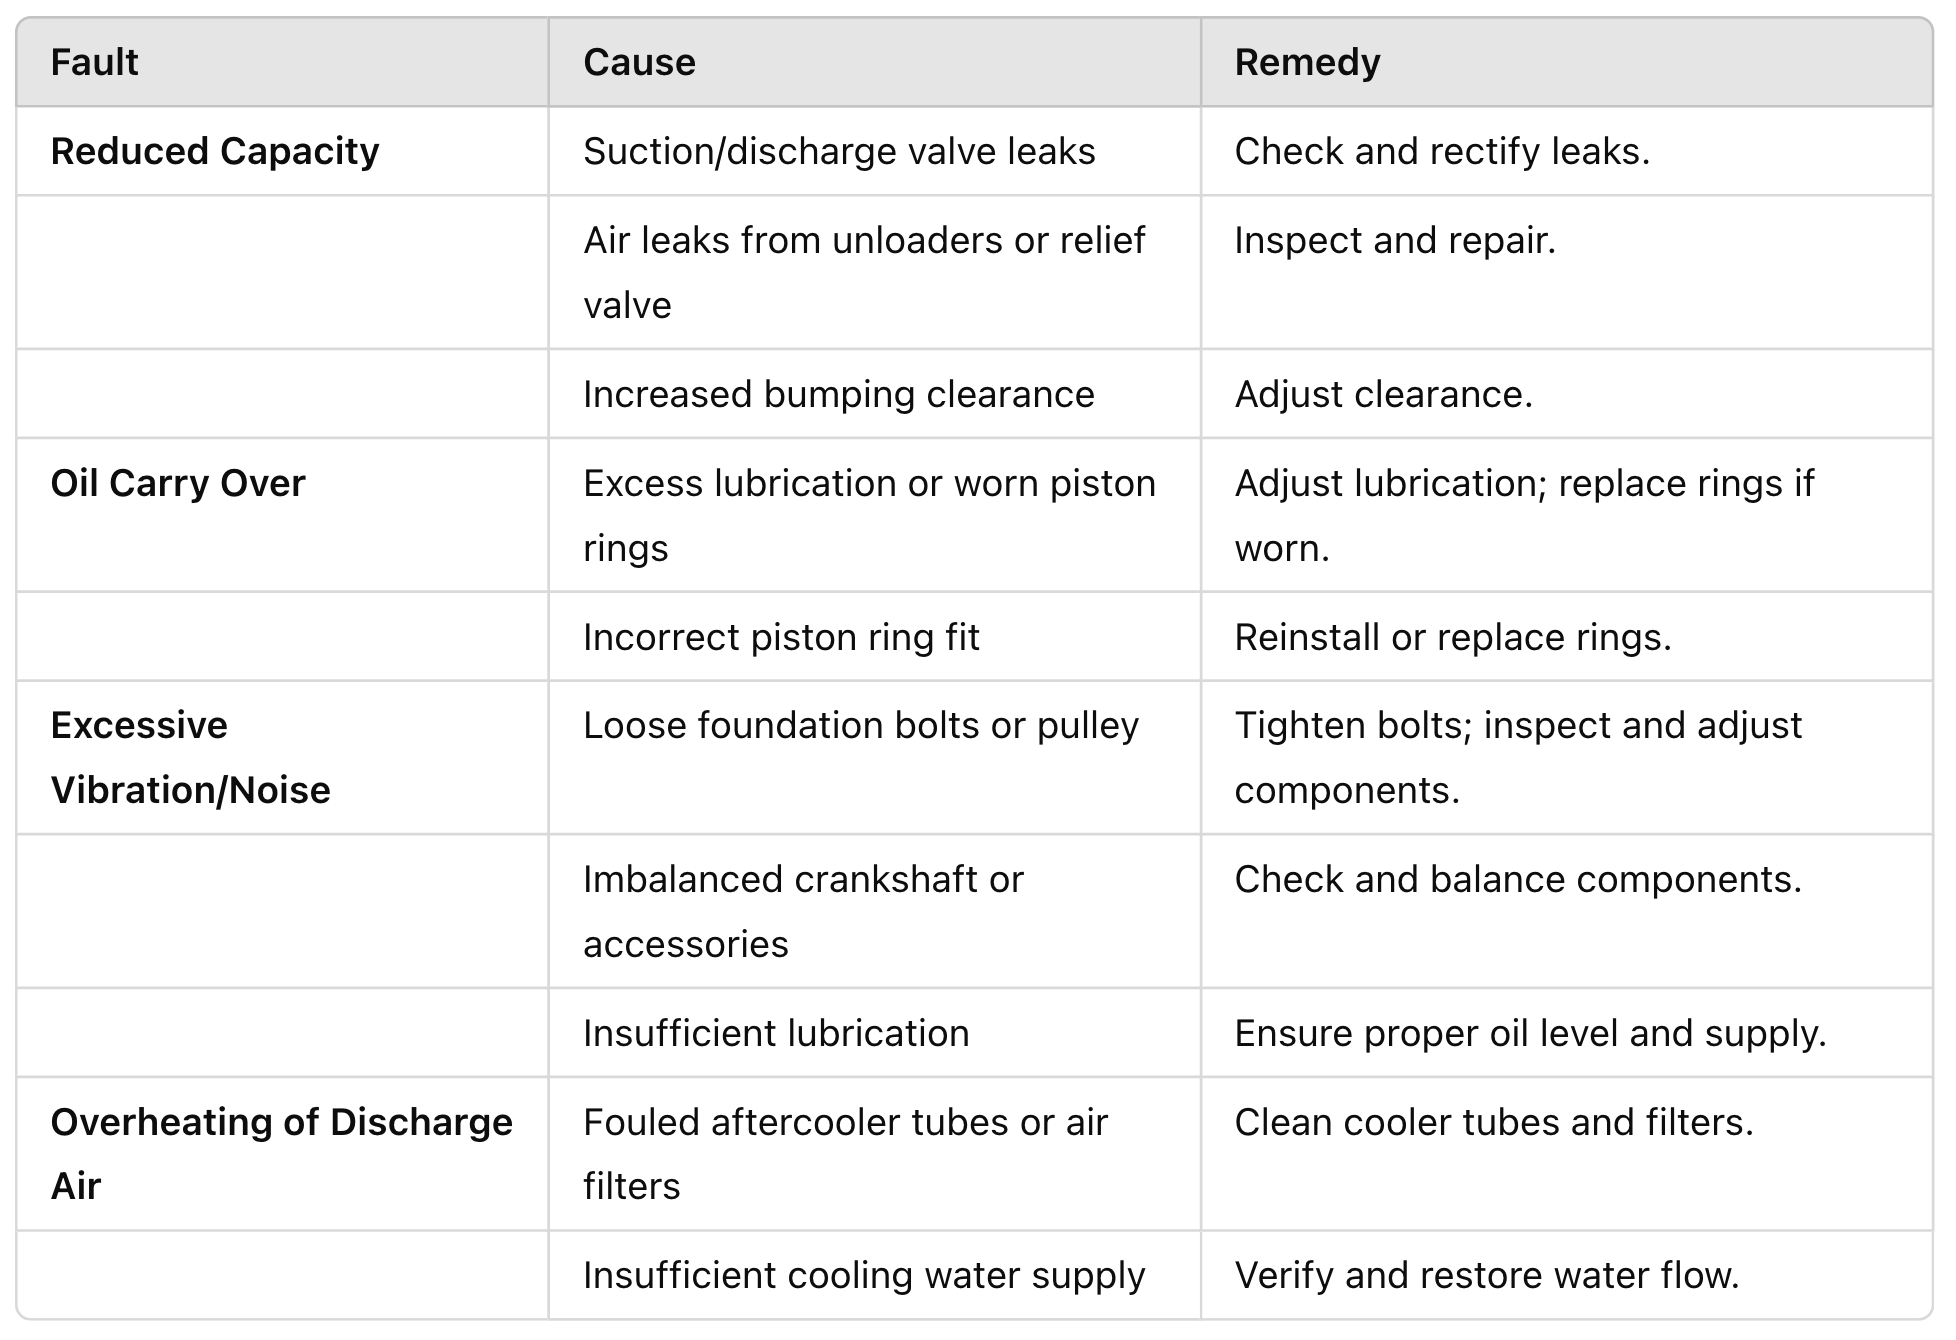Click the Adjust clearance remedy cell
The height and width of the screenshot is (1340, 1956).
point(1566,394)
